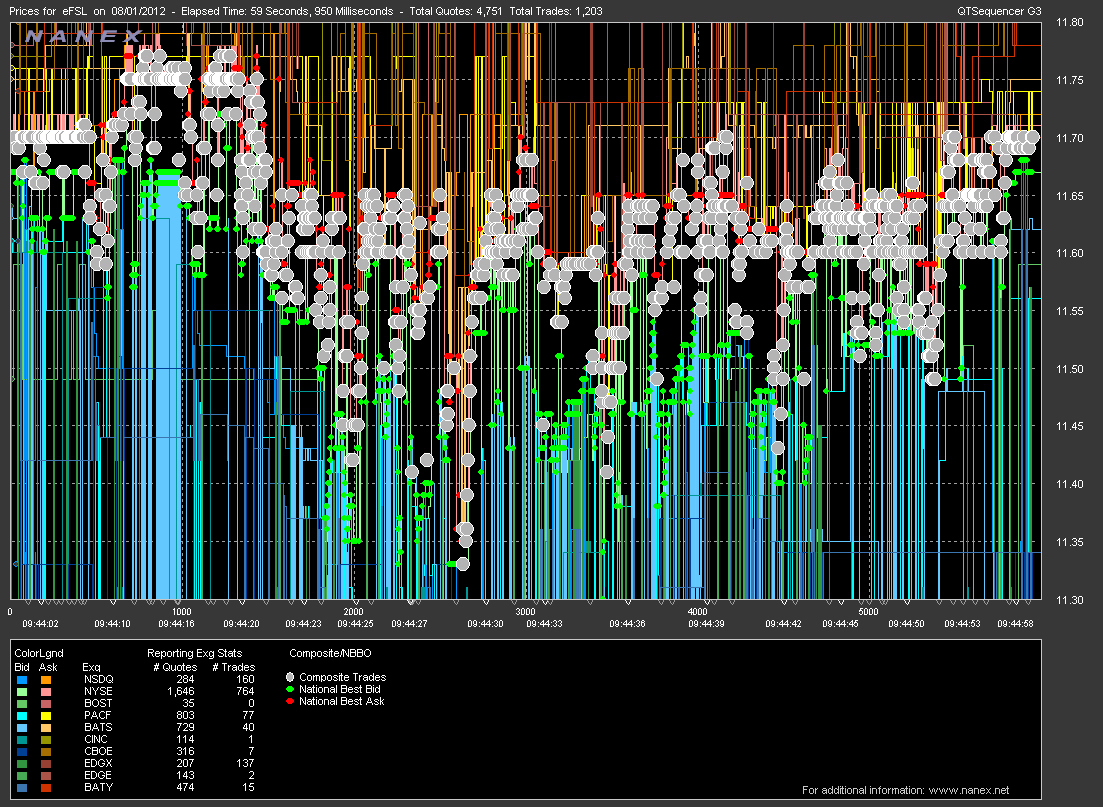Click the 11.50 price axis label
1103x807 pixels.
[x=1069, y=369]
